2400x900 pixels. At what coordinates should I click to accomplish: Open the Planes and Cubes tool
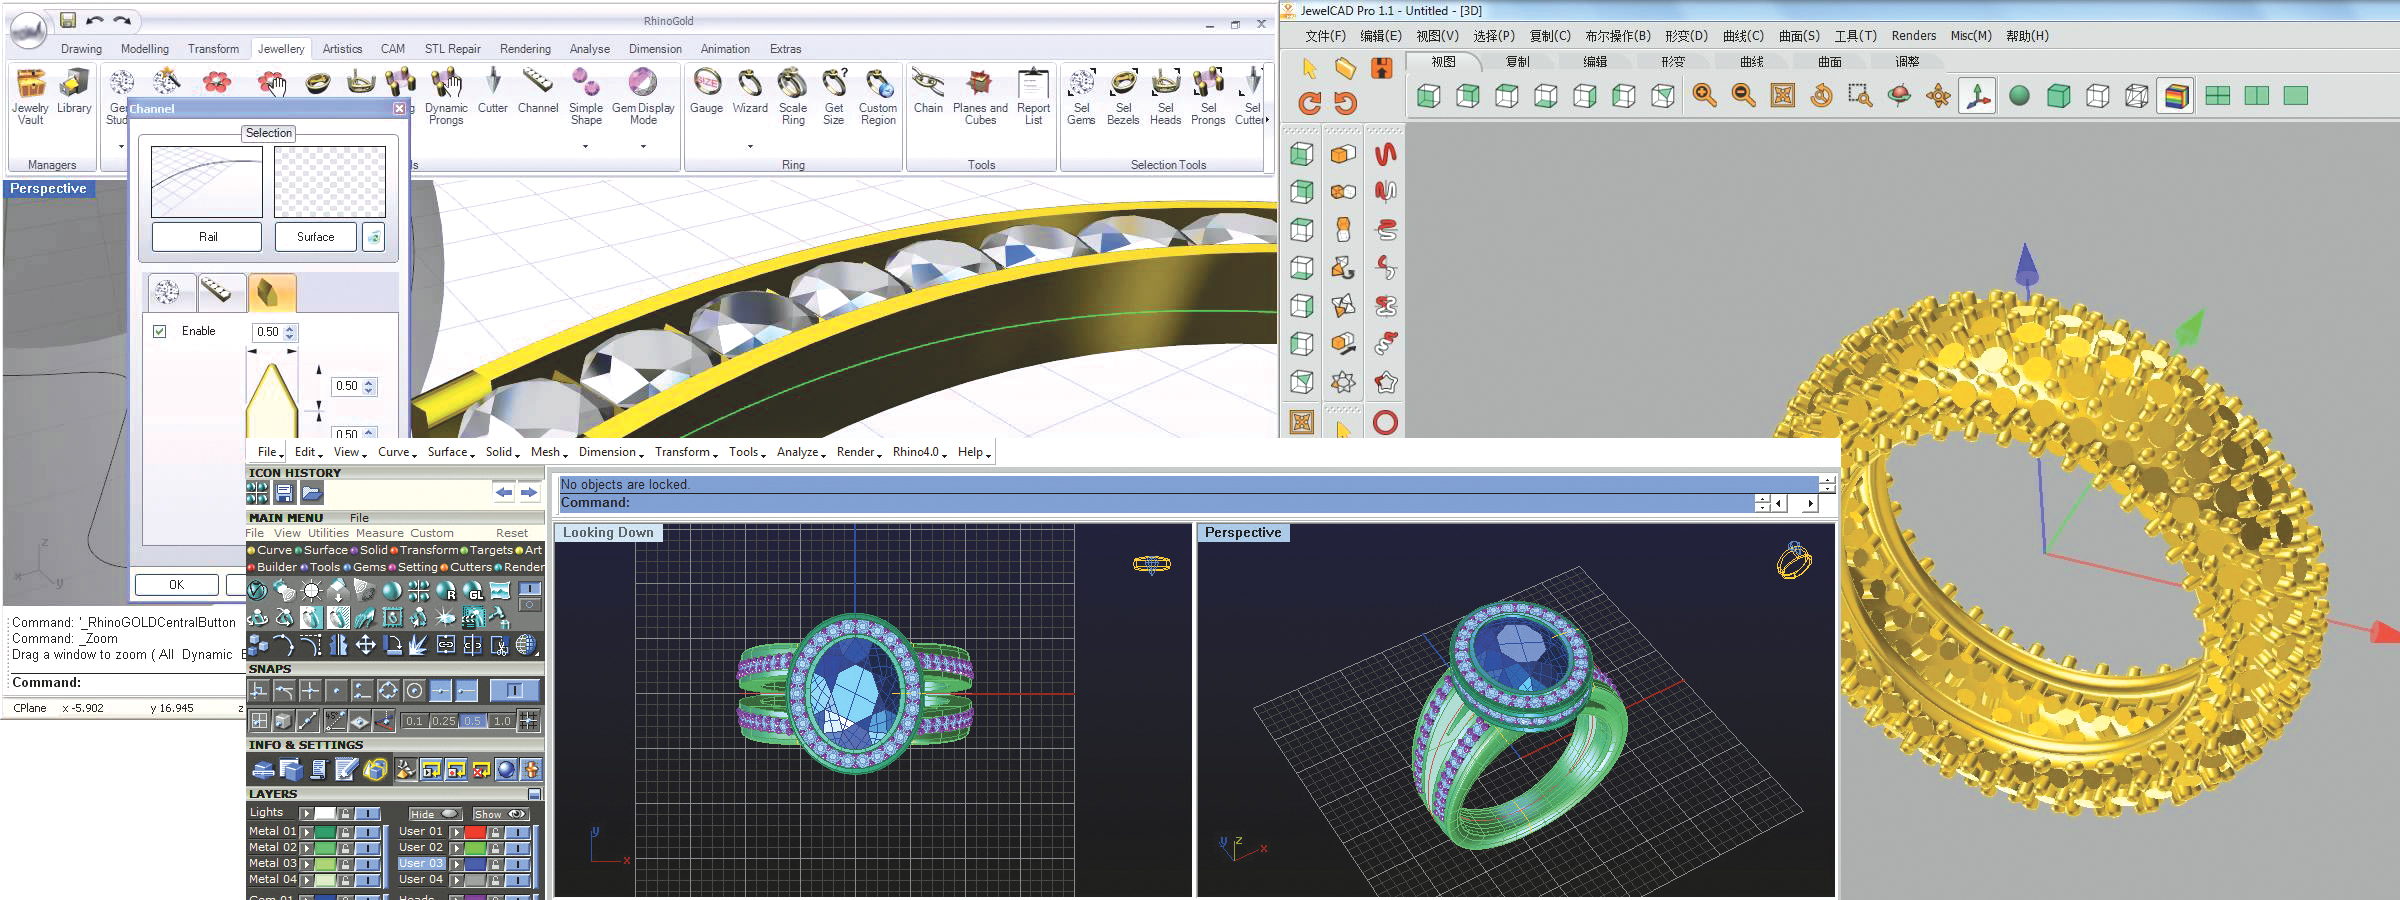point(980,97)
